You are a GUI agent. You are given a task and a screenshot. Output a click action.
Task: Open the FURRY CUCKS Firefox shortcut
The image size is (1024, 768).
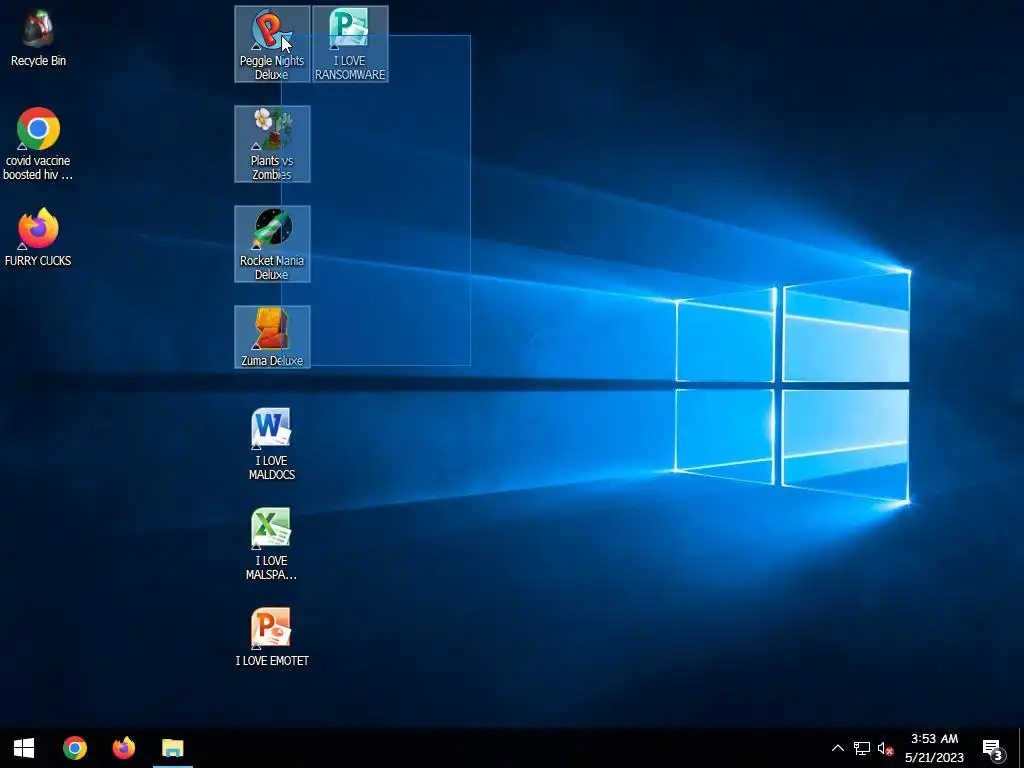click(38, 238)
